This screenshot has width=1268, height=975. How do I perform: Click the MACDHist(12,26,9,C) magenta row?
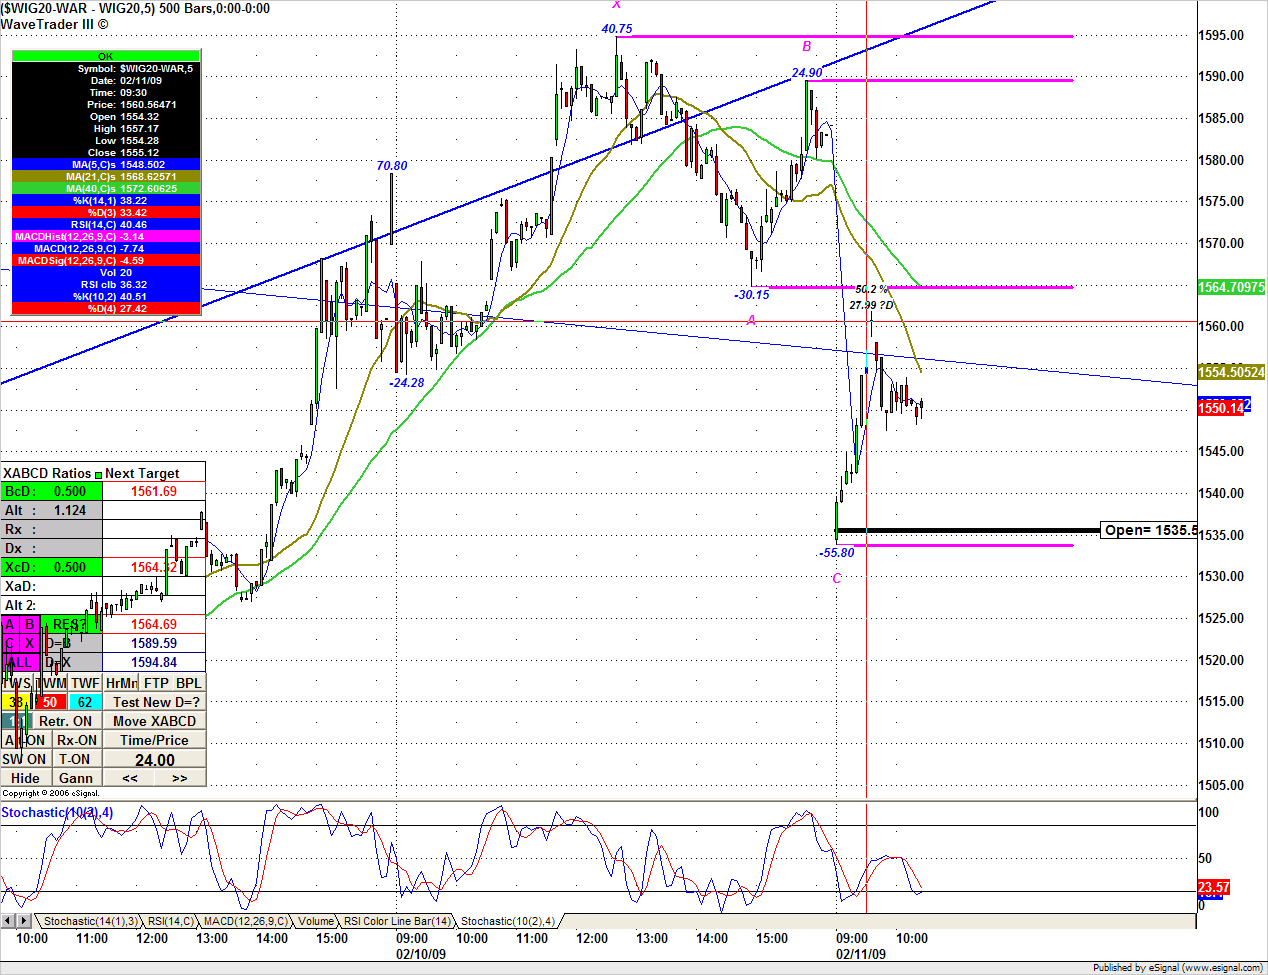pyautogui.click(x=106, y=236)
